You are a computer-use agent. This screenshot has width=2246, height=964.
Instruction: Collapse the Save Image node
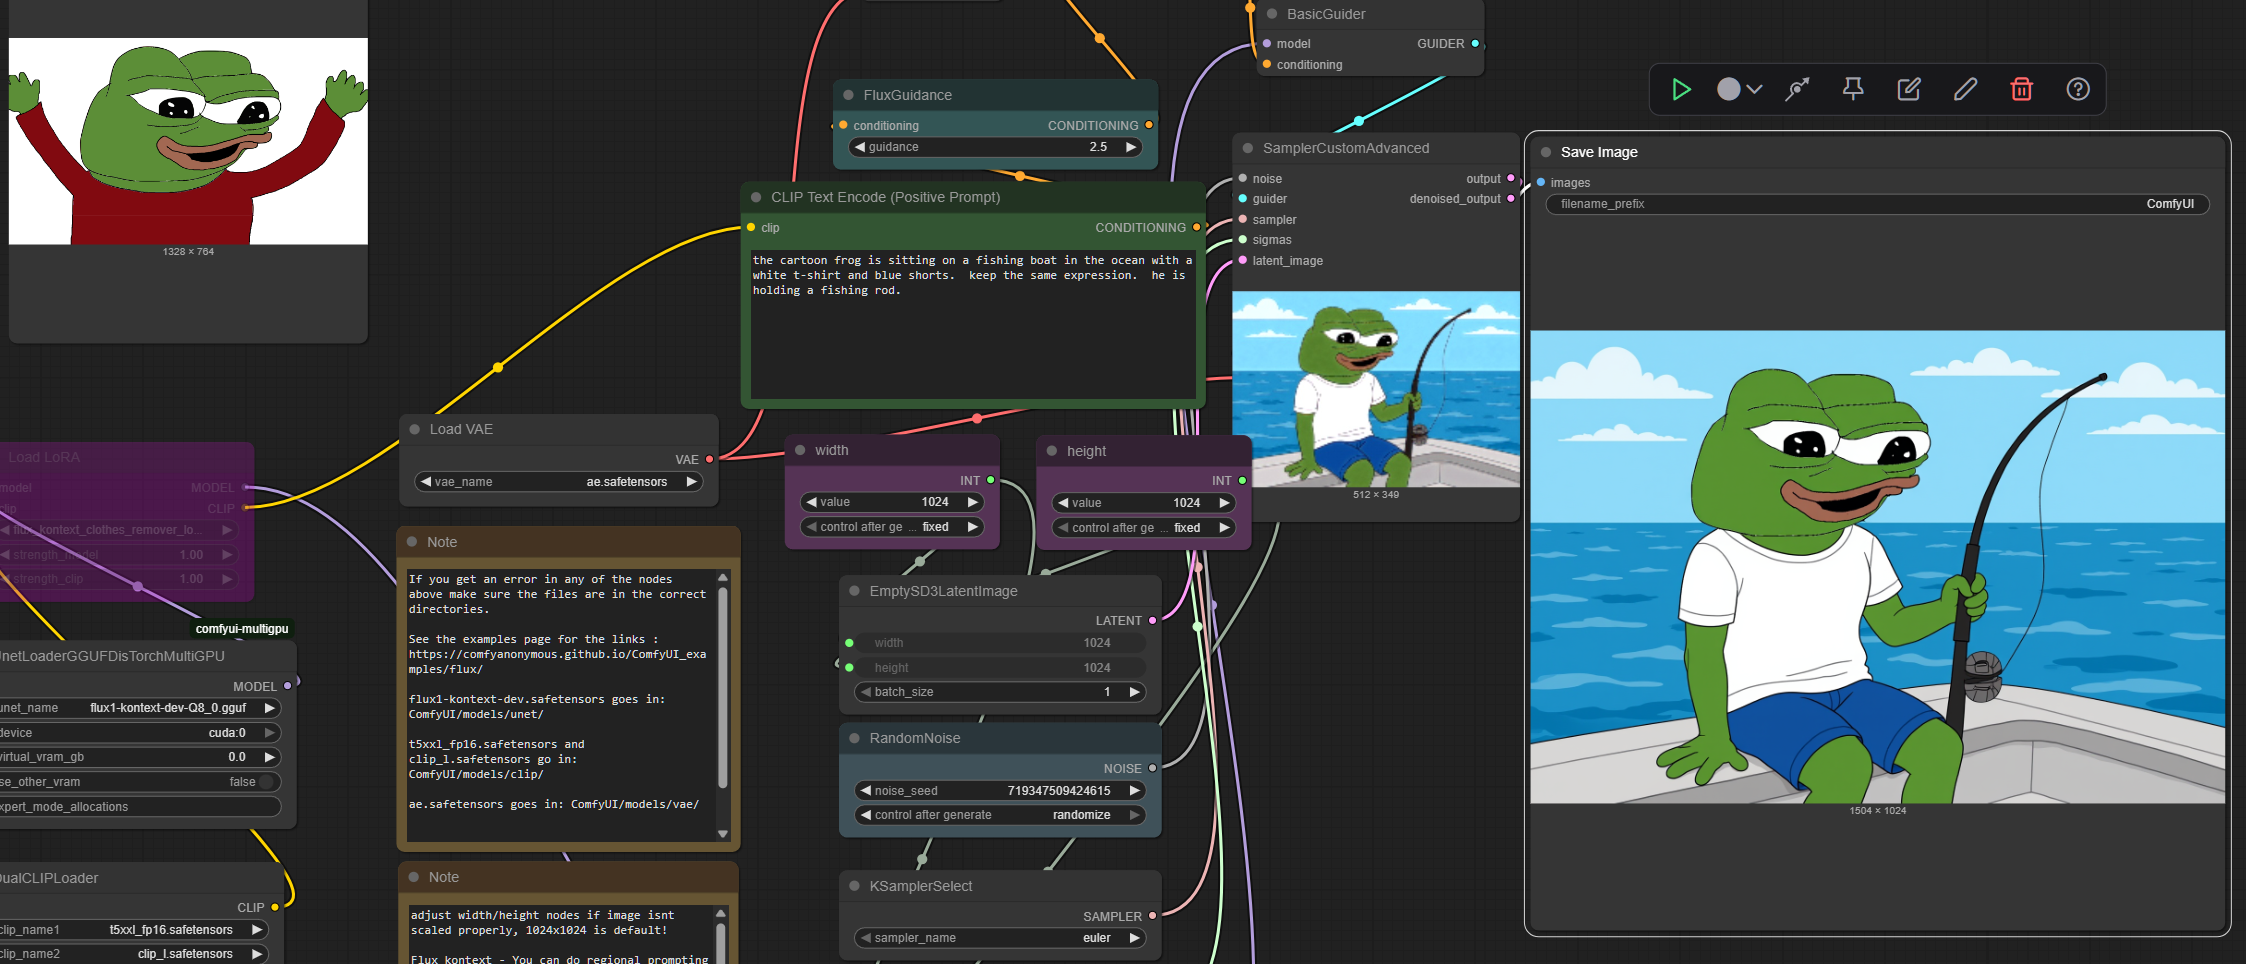tap(1546, 152)
